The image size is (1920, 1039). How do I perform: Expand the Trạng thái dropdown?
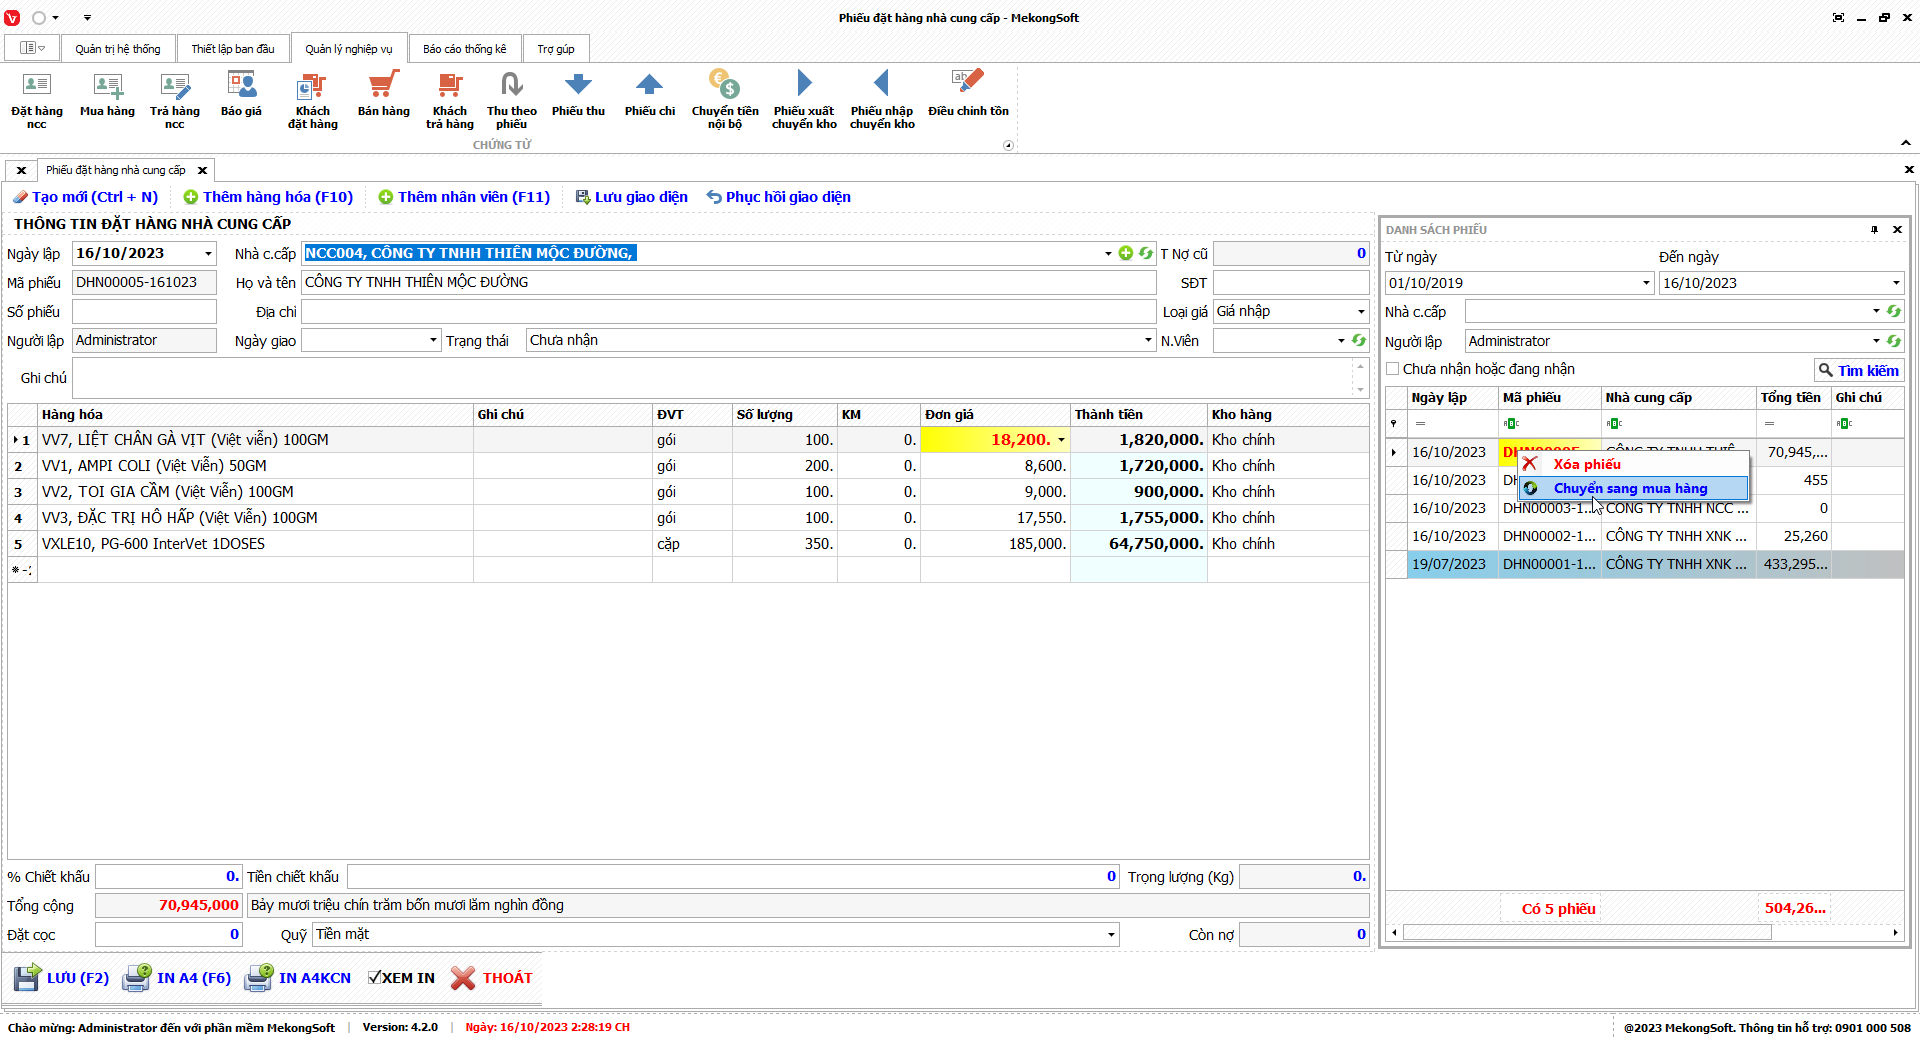click(x=1148, y=341)
